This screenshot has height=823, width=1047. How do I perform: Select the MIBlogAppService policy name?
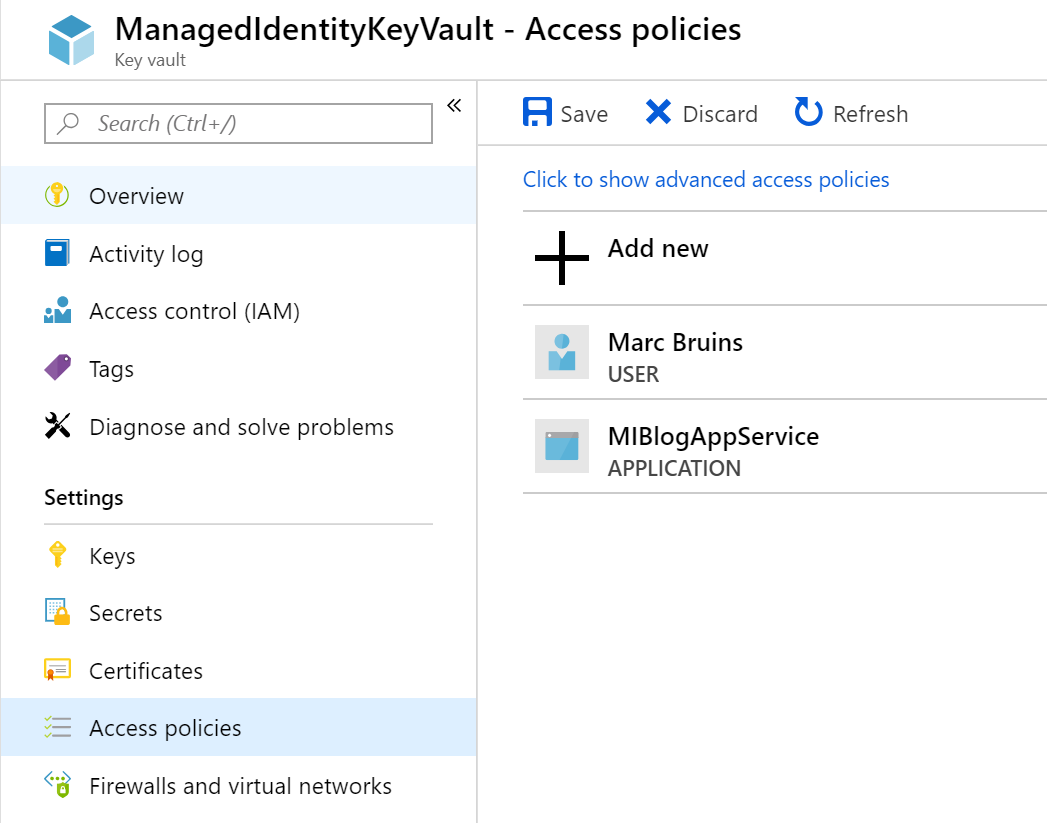[x=713, y=437]
